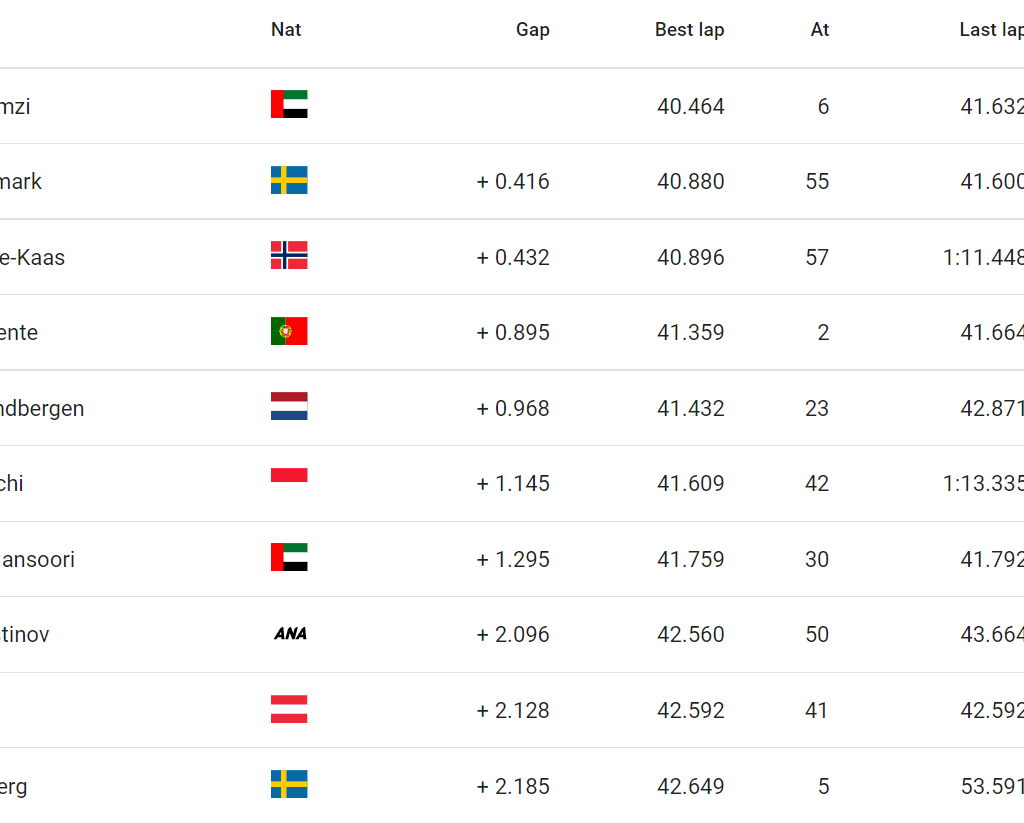This screenshot has width=1024, height=823.
Task: Sort by the Best lap column header
Action: 690,29
